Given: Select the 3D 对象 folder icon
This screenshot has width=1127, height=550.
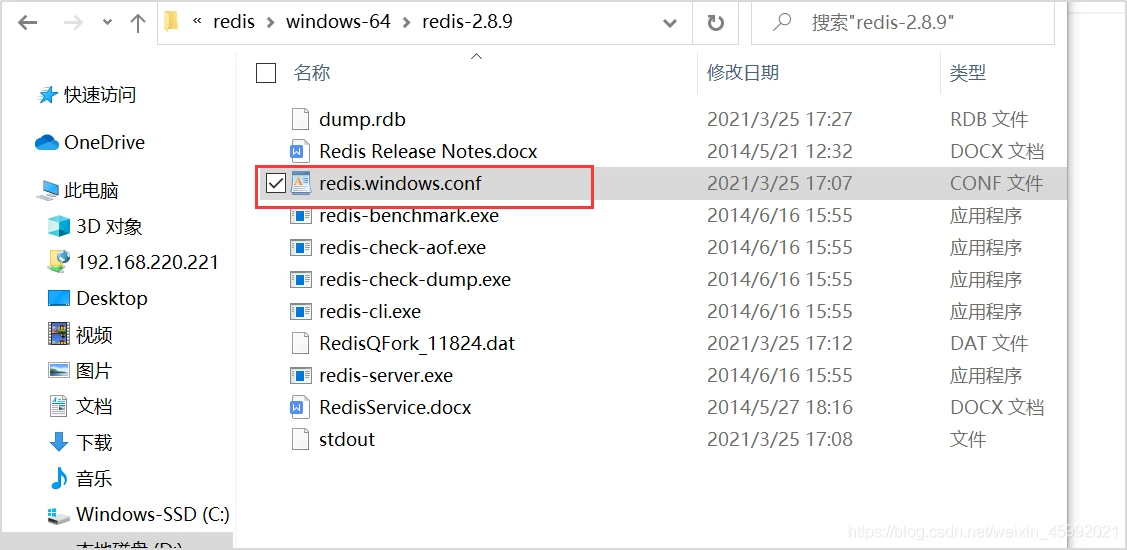Looking at the screenshot, I should pyautogui.click(x=58, y=226).
